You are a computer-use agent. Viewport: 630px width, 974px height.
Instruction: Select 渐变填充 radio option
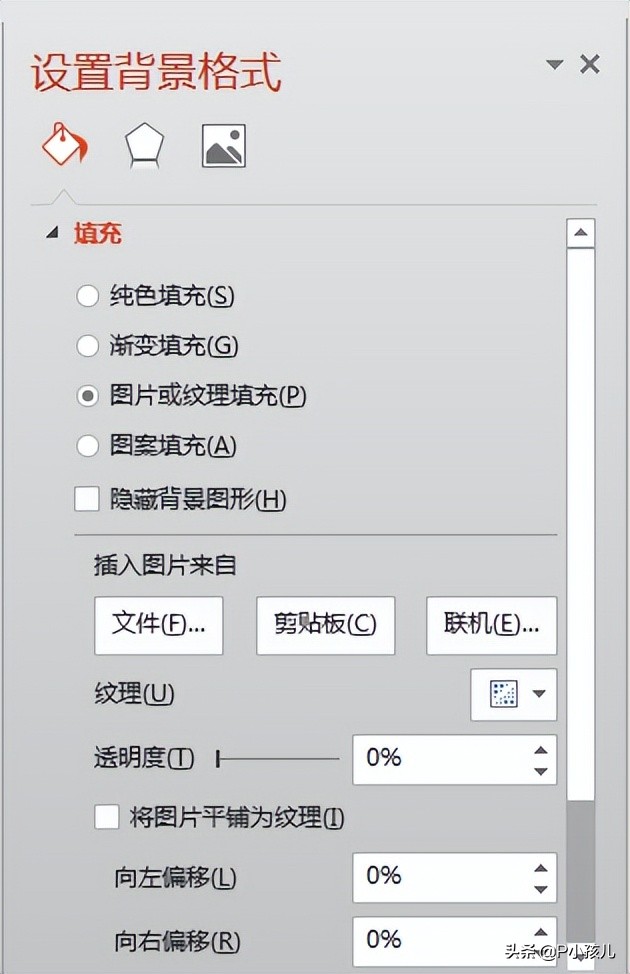88,346
